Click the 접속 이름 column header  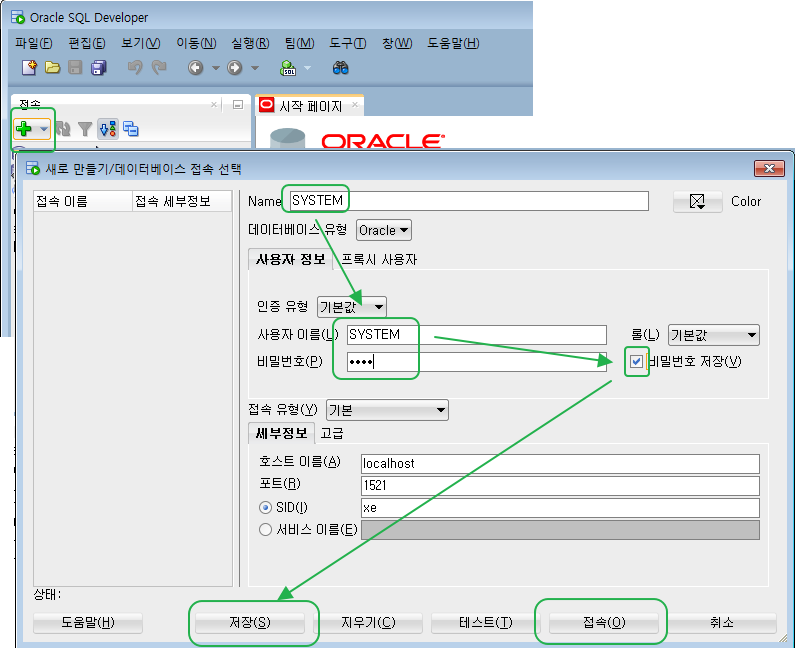(x=83, y=202)
